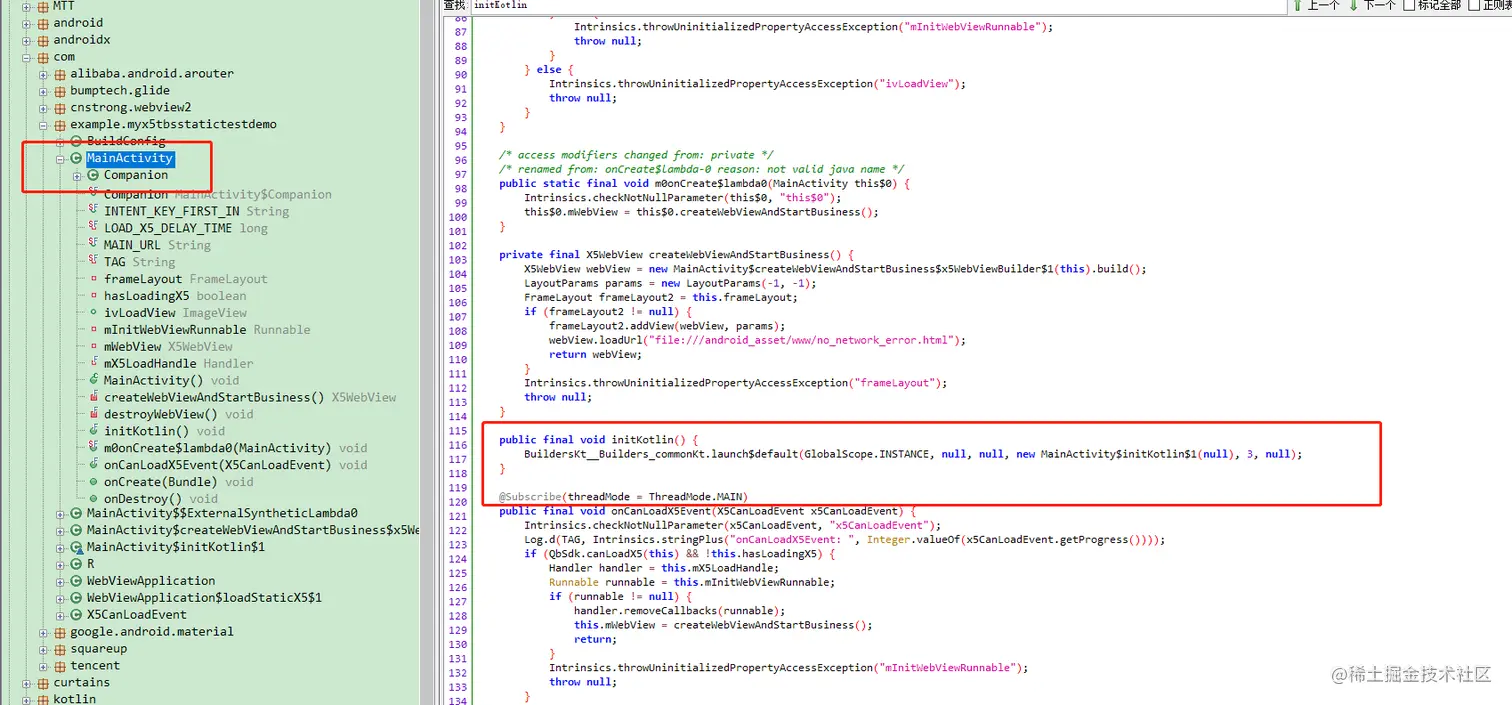Click the project tree vertical scrollbar
This screenshot has width=1512, height=705.
point(427,352)
